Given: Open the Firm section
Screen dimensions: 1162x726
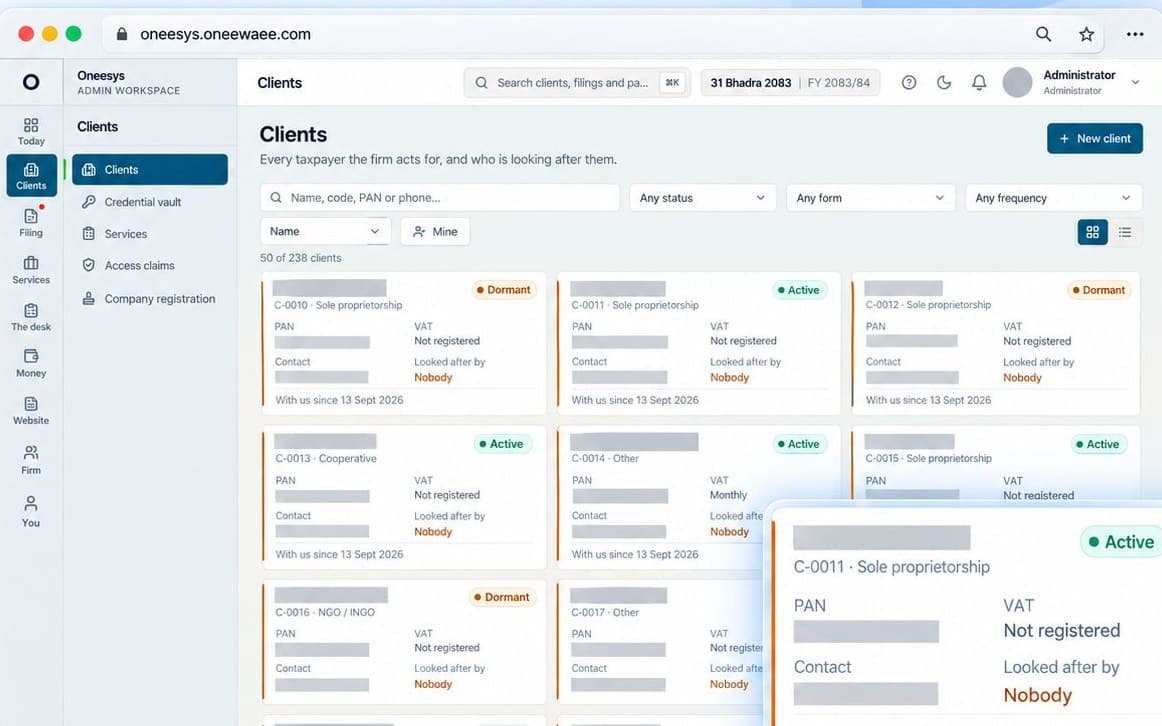Looking at the screenshot, I should (x=30, y=459).
